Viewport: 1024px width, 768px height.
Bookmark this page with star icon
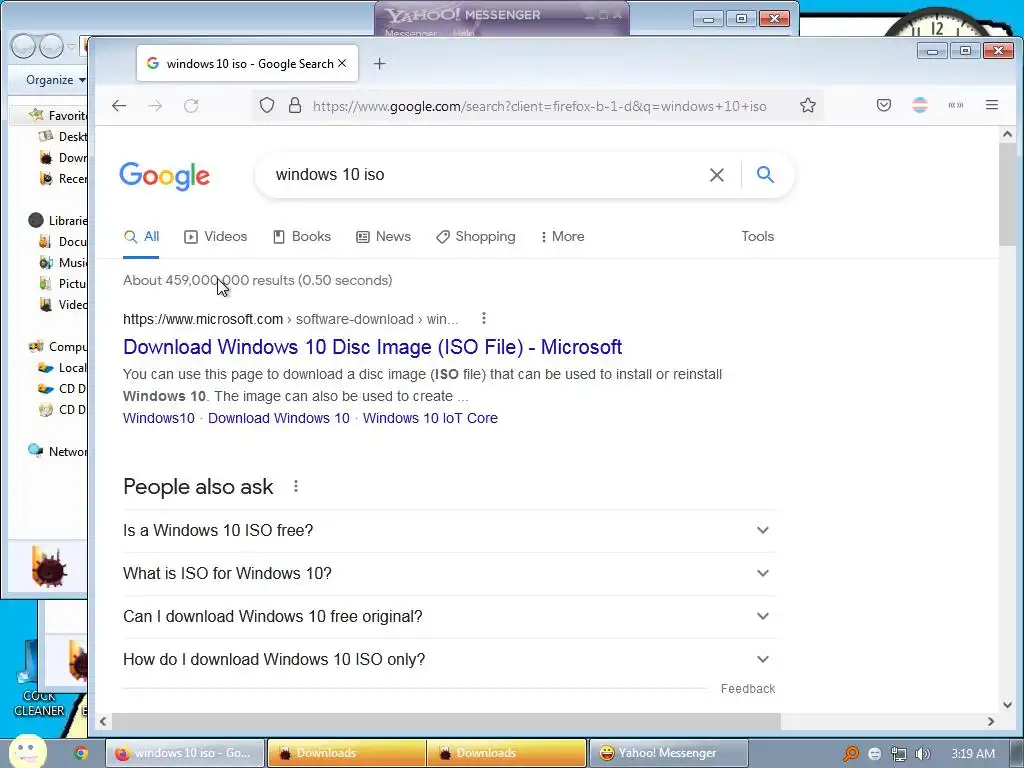click(808, 105)
